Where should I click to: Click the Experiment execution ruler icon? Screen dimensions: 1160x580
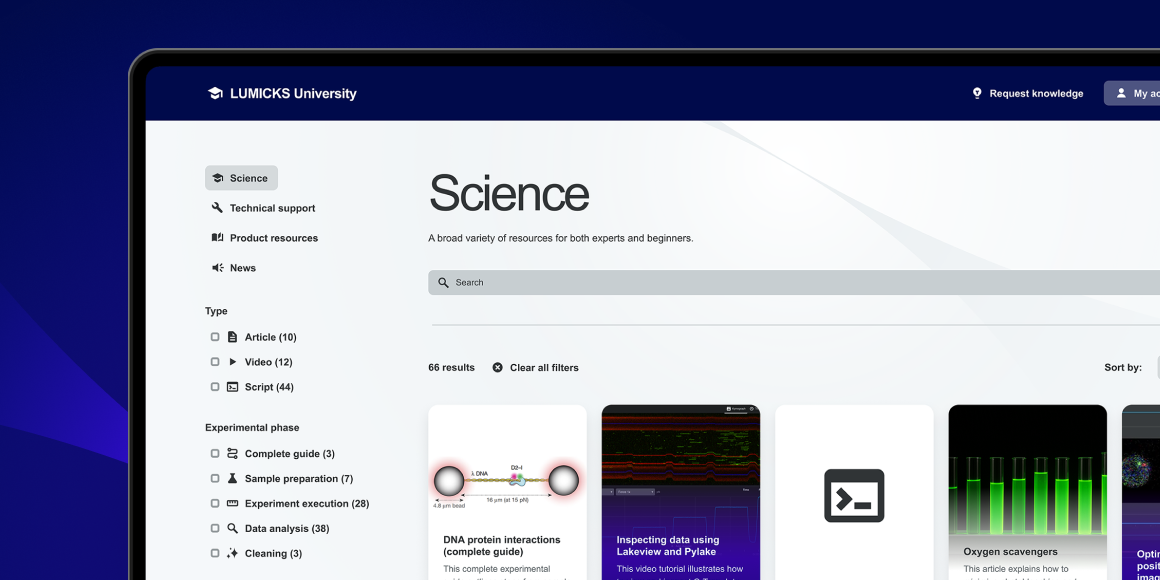click(232, 503)
